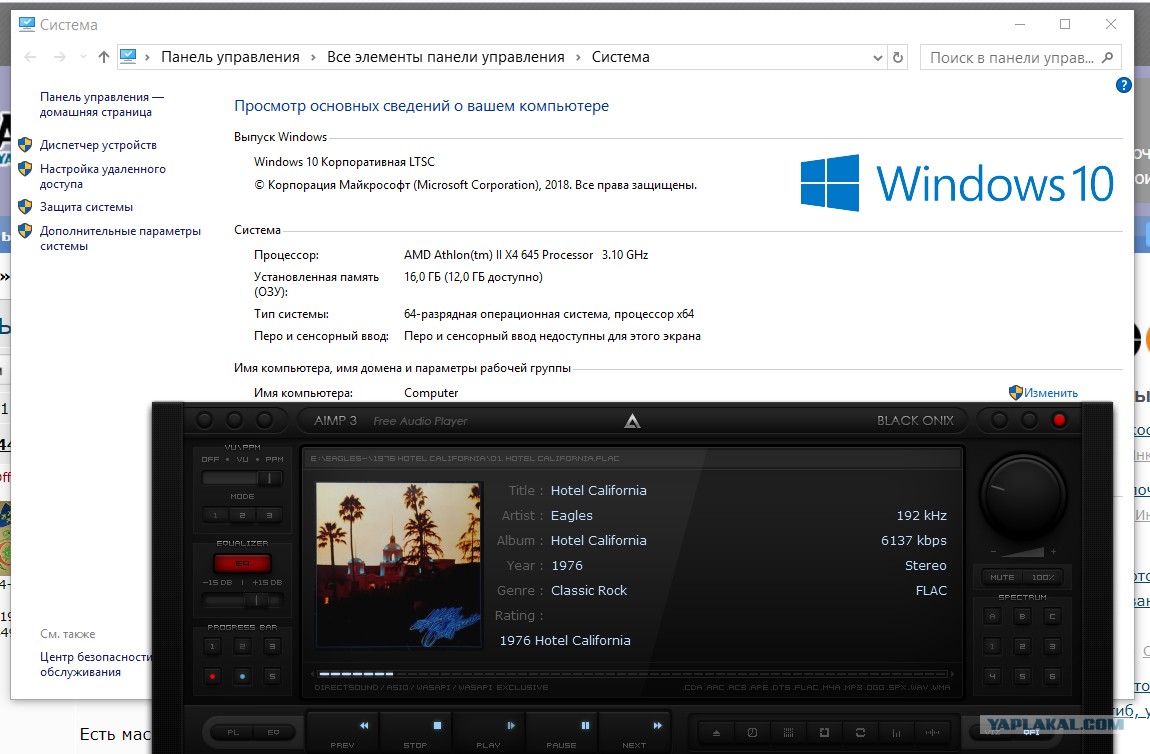This screenshot has width=1150, height=754.
Task: Click the AIMP track progress bar
Action: click(x=631, y=673)
